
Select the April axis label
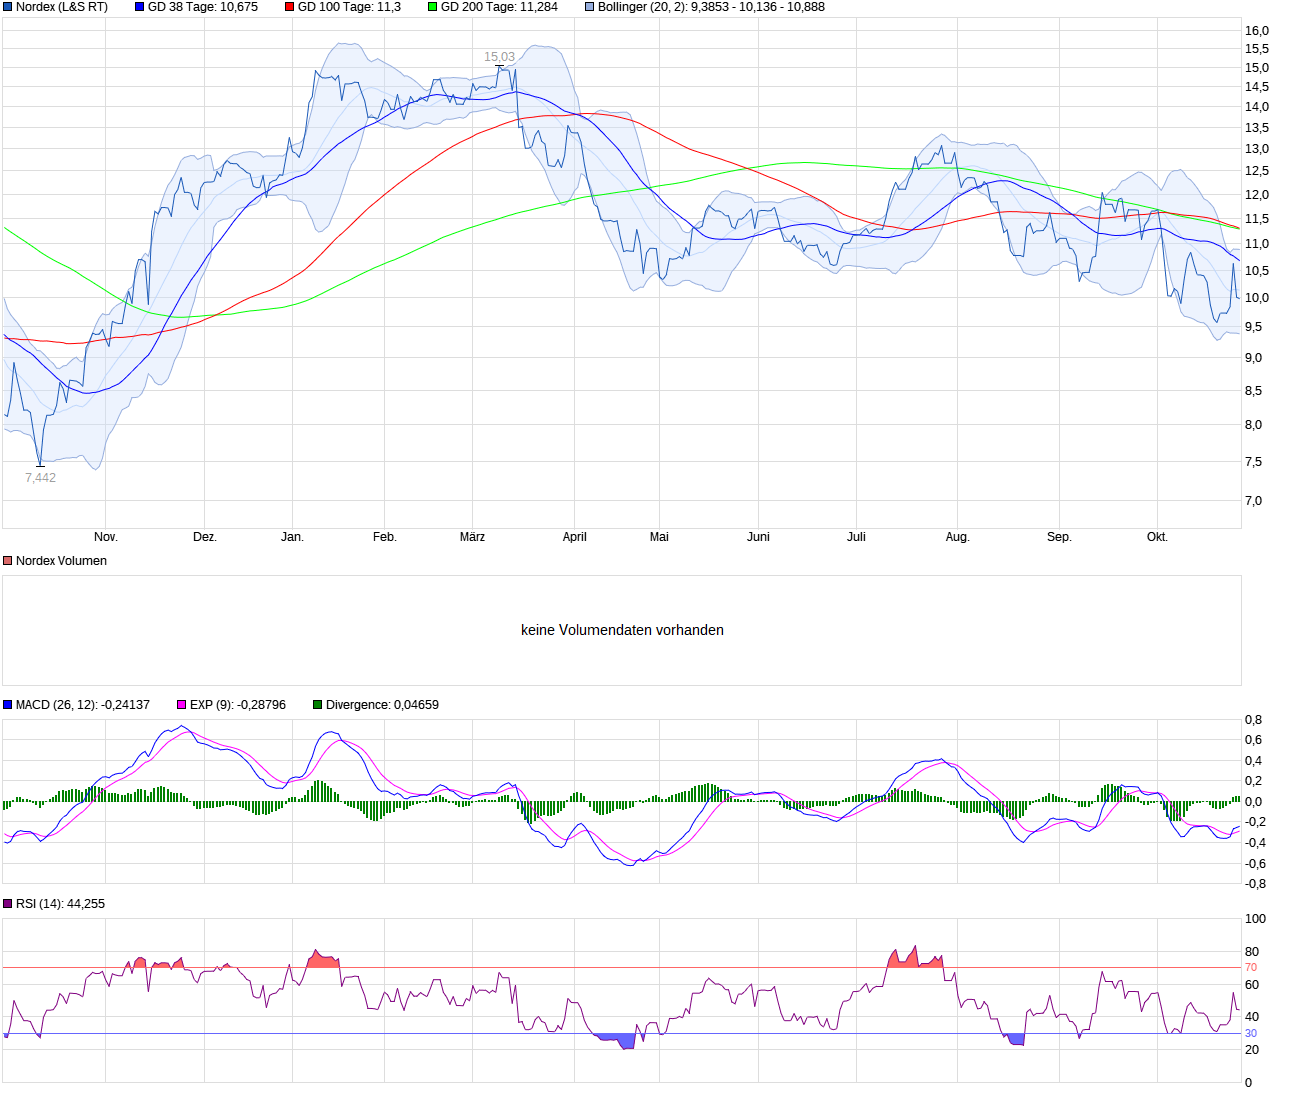pos(575,536)
